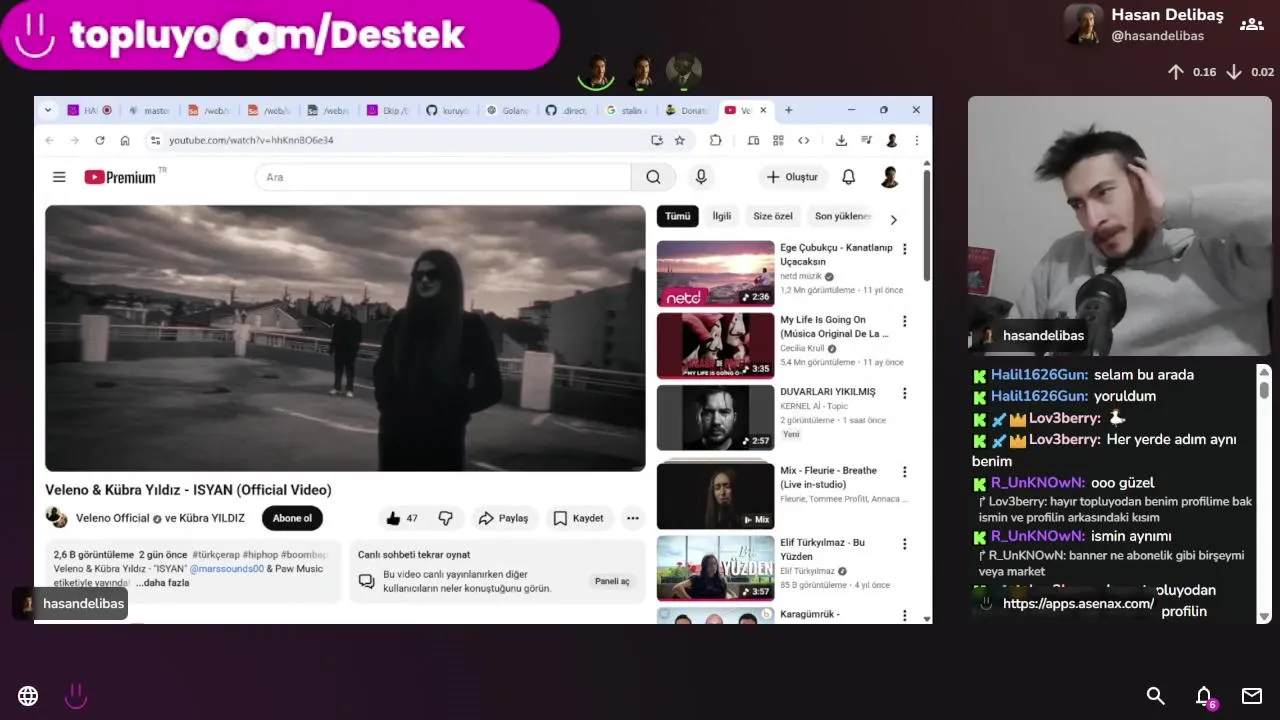Open the browser tab search dropdown arrow
The height and width of the screenshot is (720, 1280).
pyautogui.click(x=49, y=110)
